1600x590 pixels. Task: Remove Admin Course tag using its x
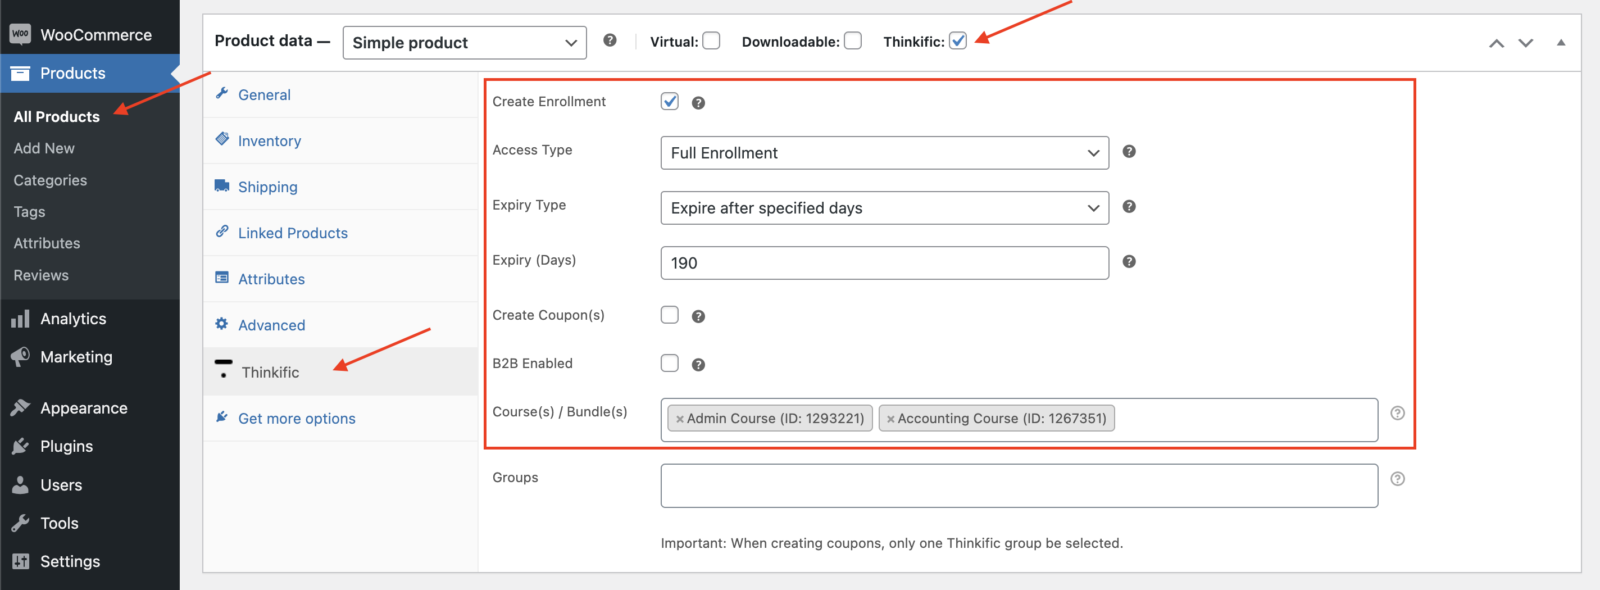(680, 419)
